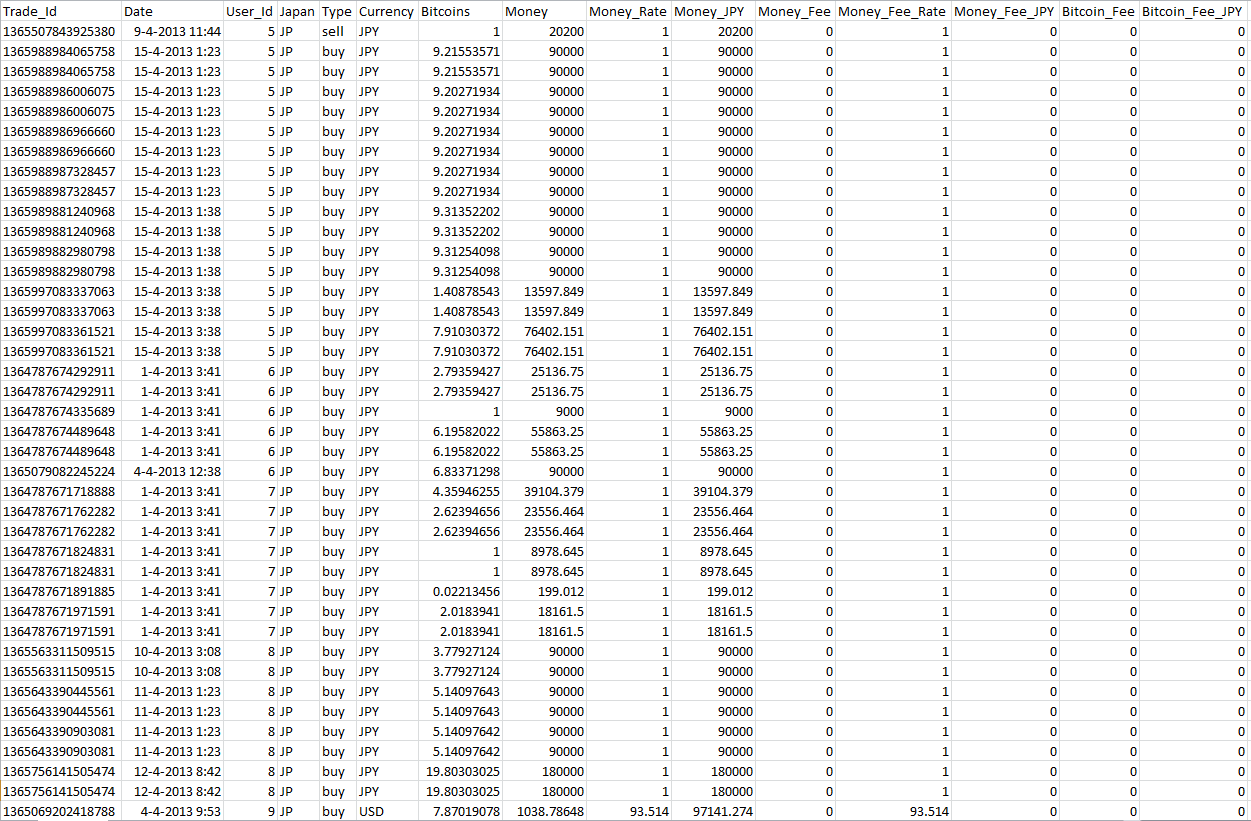Click the Money_JPY column header
The height and width of the screenshot is (821, 1251).
(x=713, y=11)
